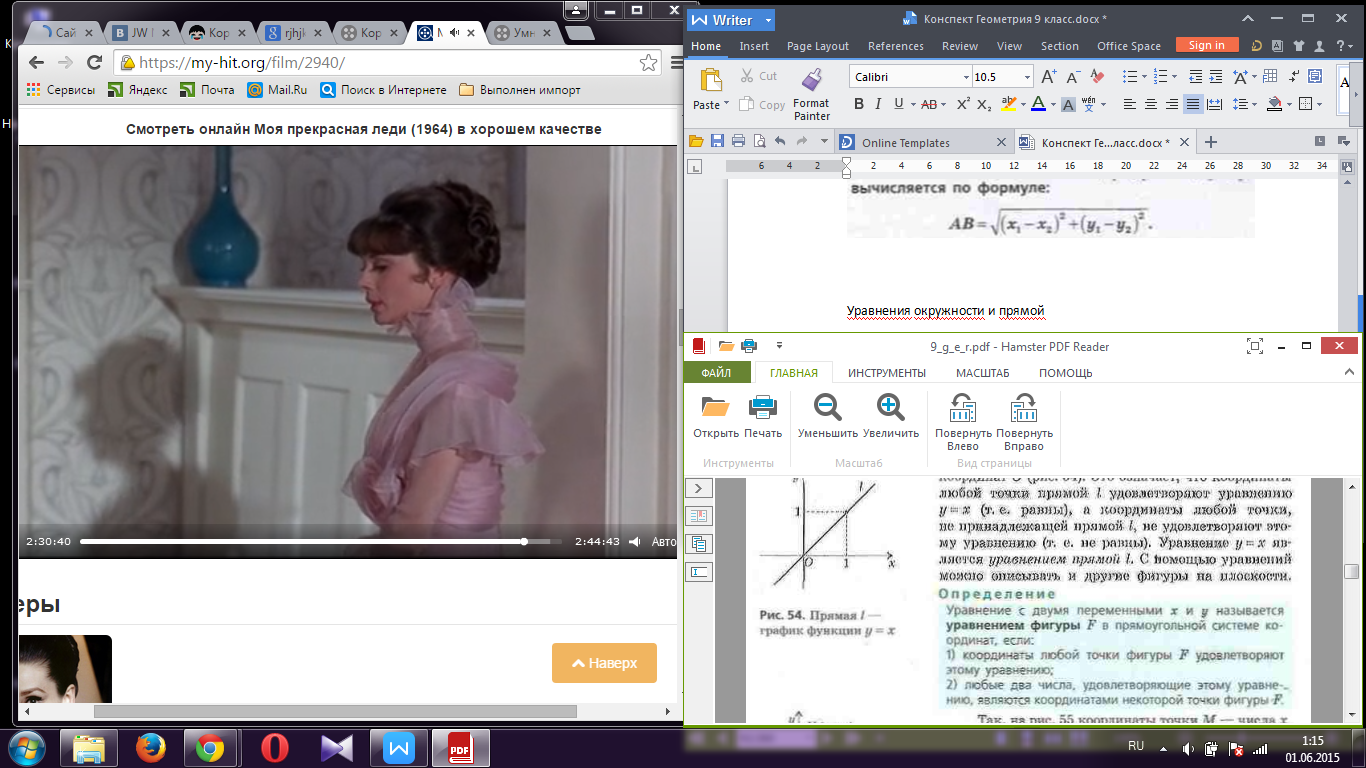Apply character shading in Writer

[x=1067, y=104]
